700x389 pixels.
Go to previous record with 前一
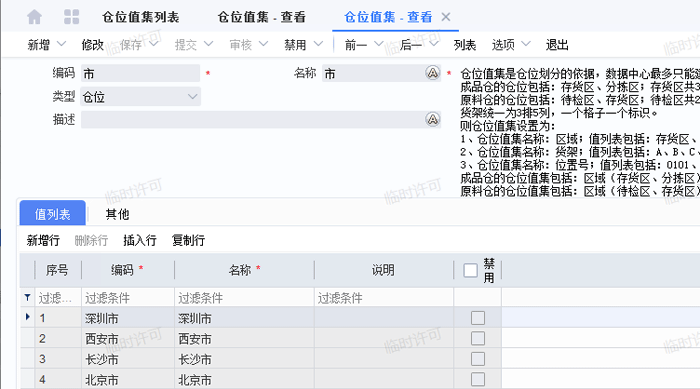point(356,45)
